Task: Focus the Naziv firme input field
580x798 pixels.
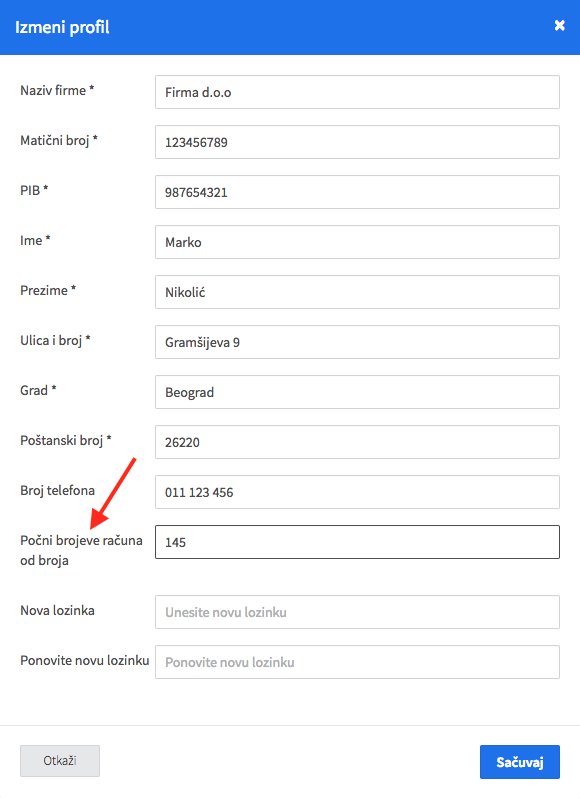Action: tap(357, 92)
